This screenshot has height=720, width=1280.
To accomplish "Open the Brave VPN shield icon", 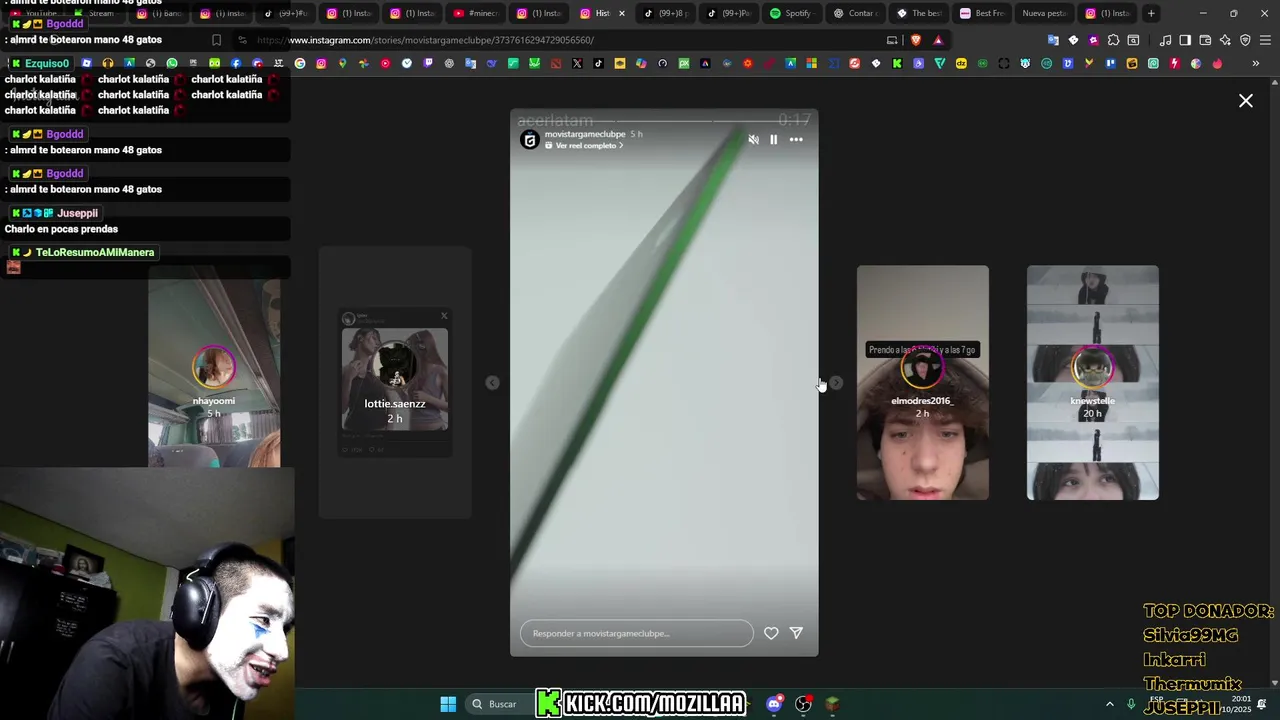I will [x=1245, y=40].
